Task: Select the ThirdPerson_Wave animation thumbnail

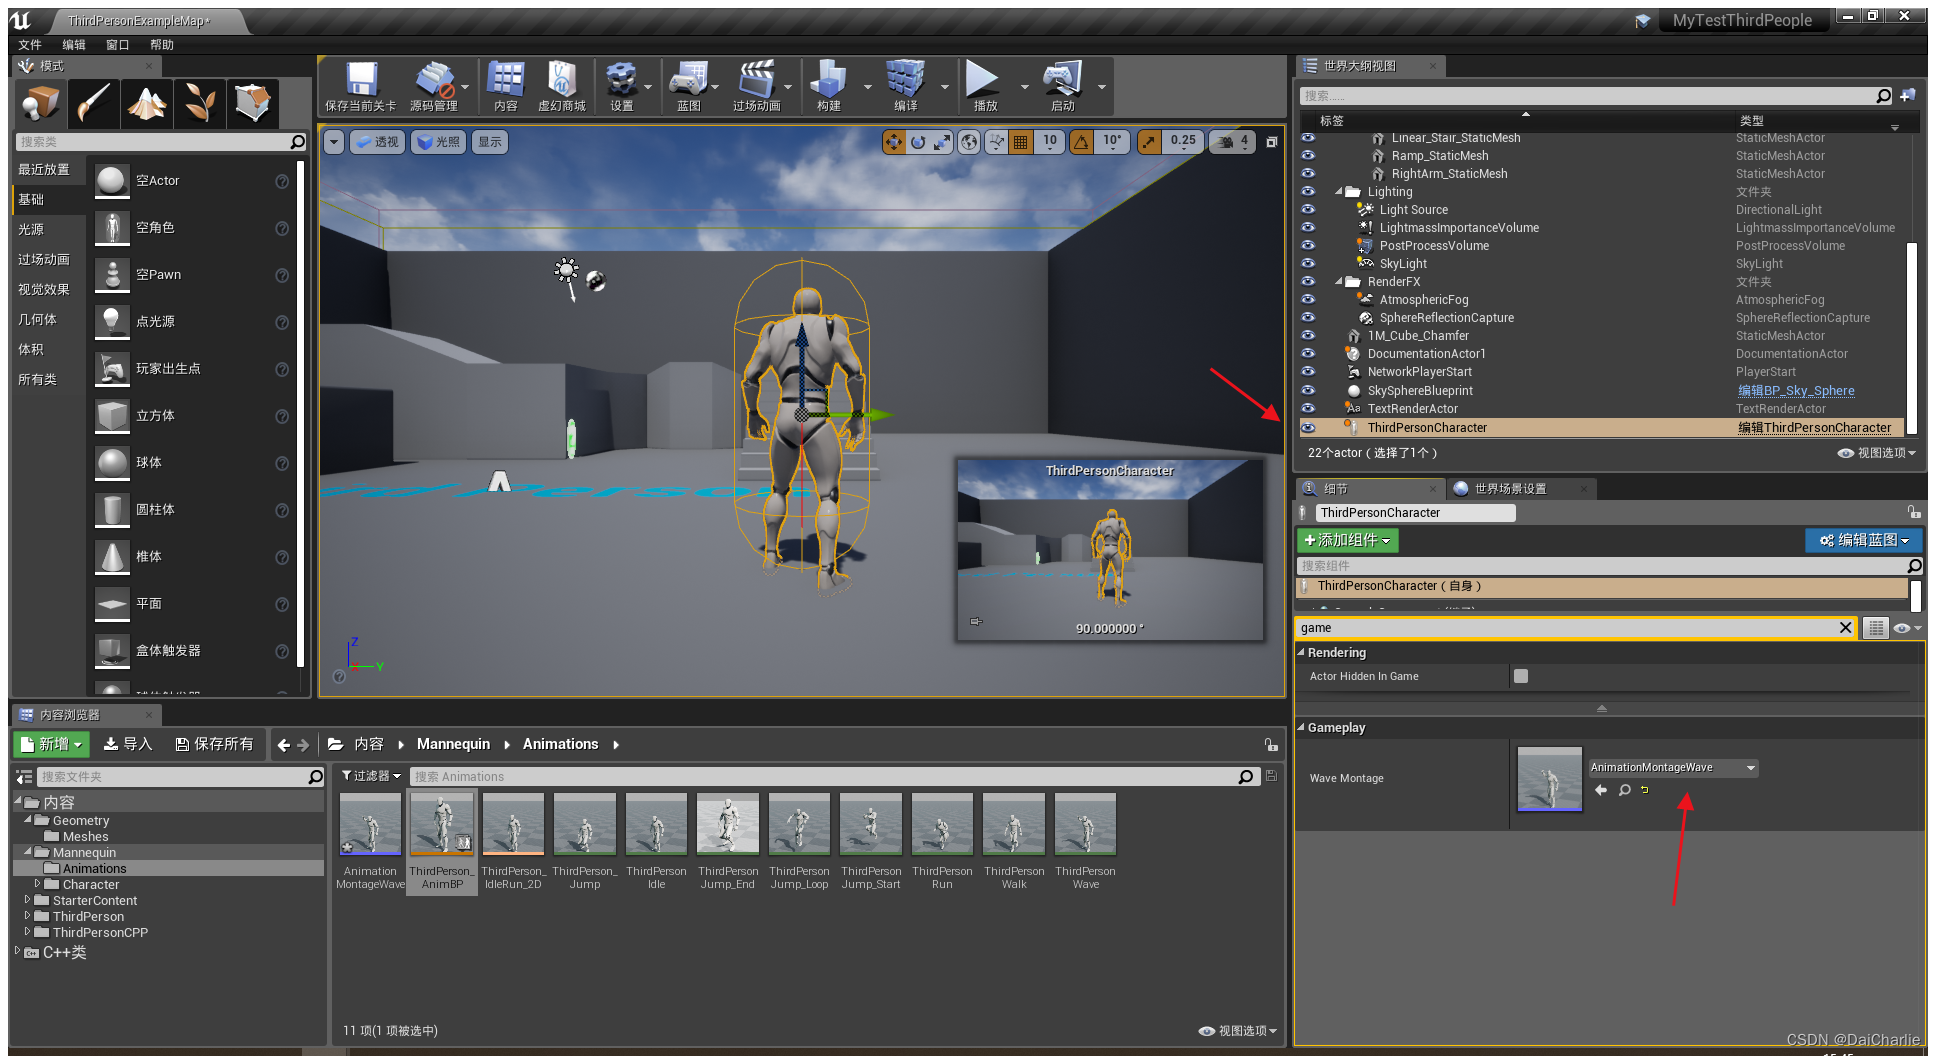Action: [1084, 824]
